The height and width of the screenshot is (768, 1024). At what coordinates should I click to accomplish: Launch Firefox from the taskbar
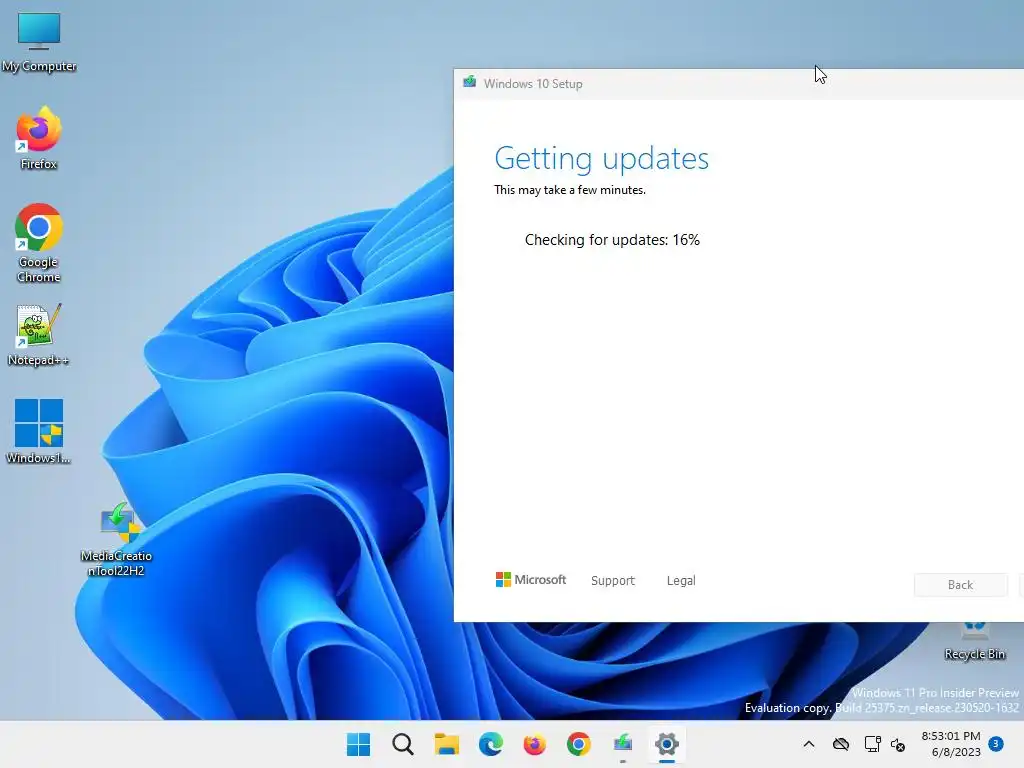pos(534,744)
